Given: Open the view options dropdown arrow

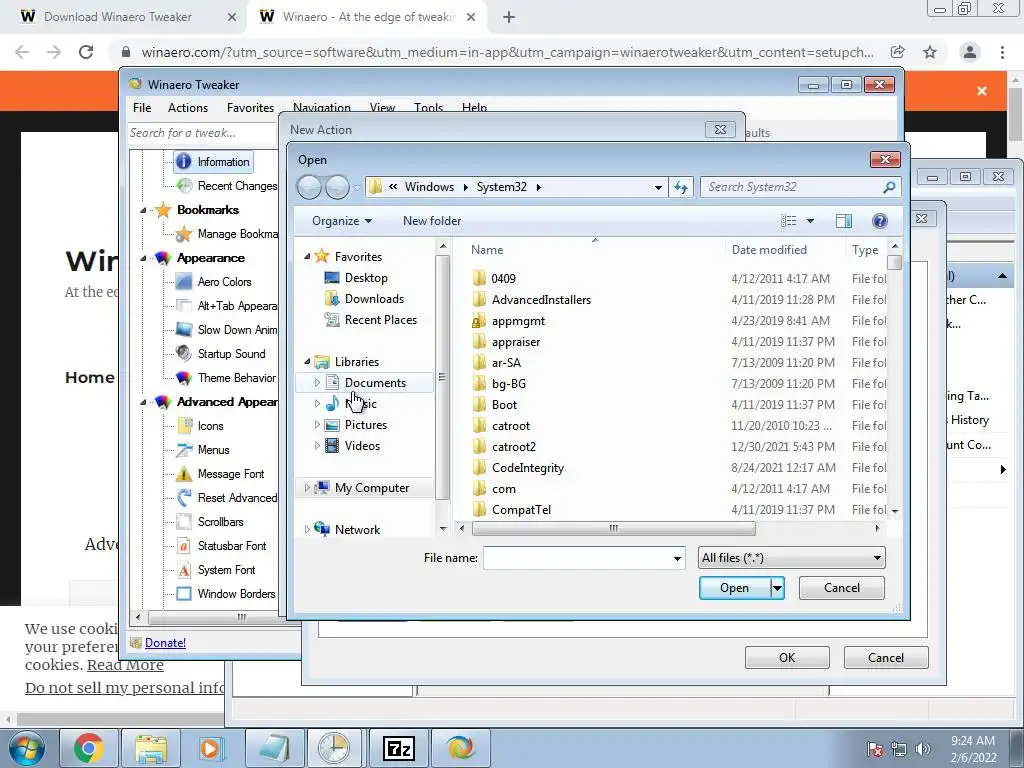Looking at the screenshot, I should (810, 221).
